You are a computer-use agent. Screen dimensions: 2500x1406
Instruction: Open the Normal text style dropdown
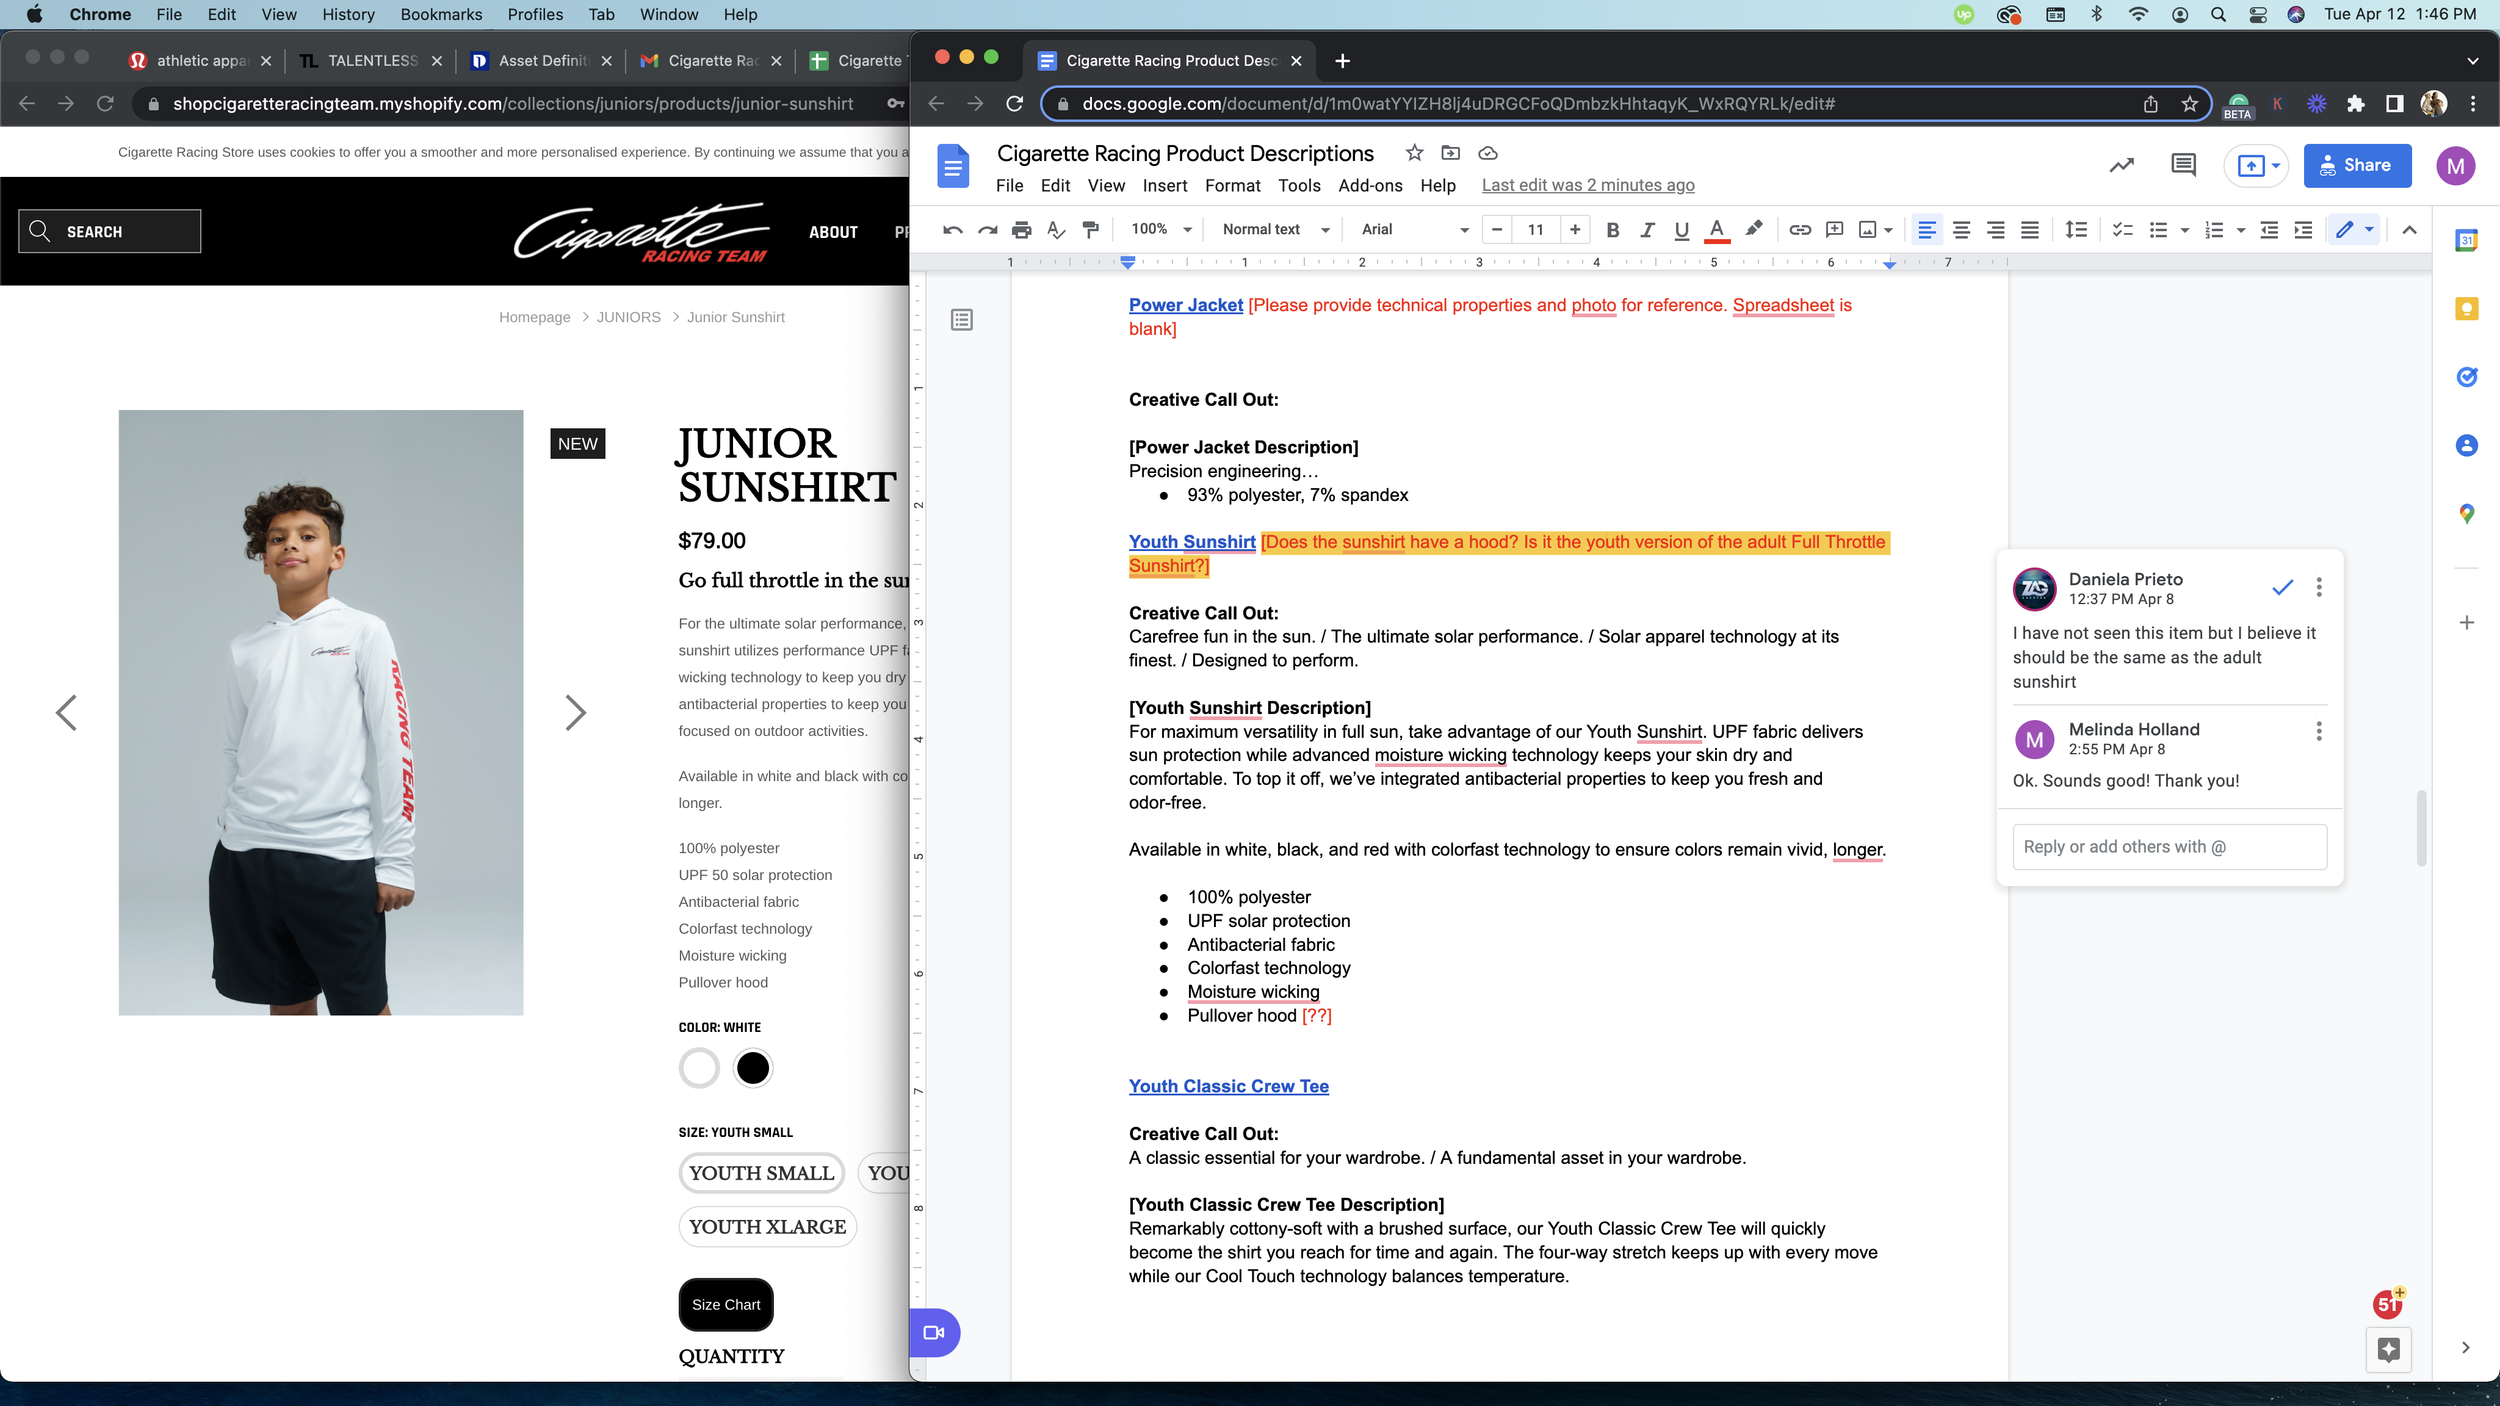[1276, 230]
